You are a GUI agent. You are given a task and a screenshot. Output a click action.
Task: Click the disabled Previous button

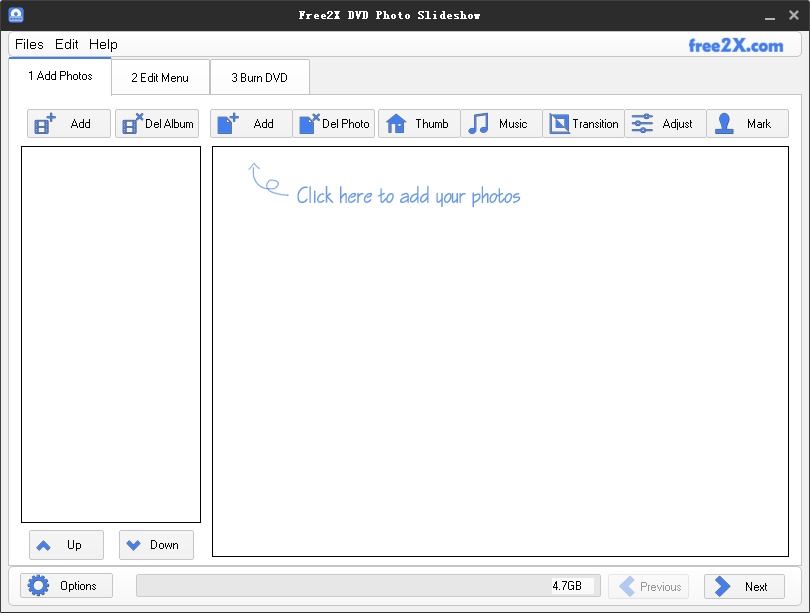tap(648, 587)
